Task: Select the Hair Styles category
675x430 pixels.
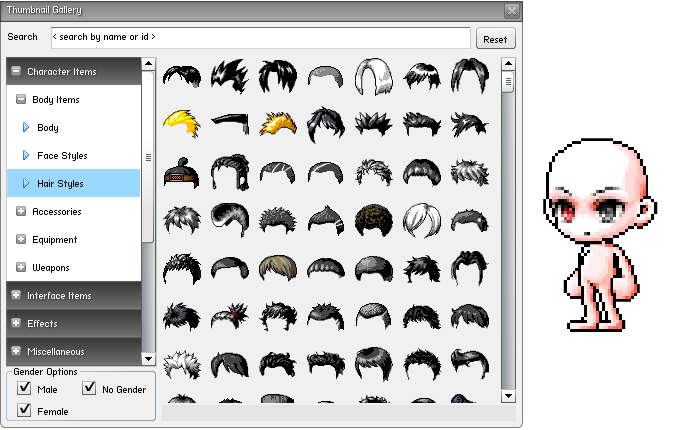Action: 73,183
